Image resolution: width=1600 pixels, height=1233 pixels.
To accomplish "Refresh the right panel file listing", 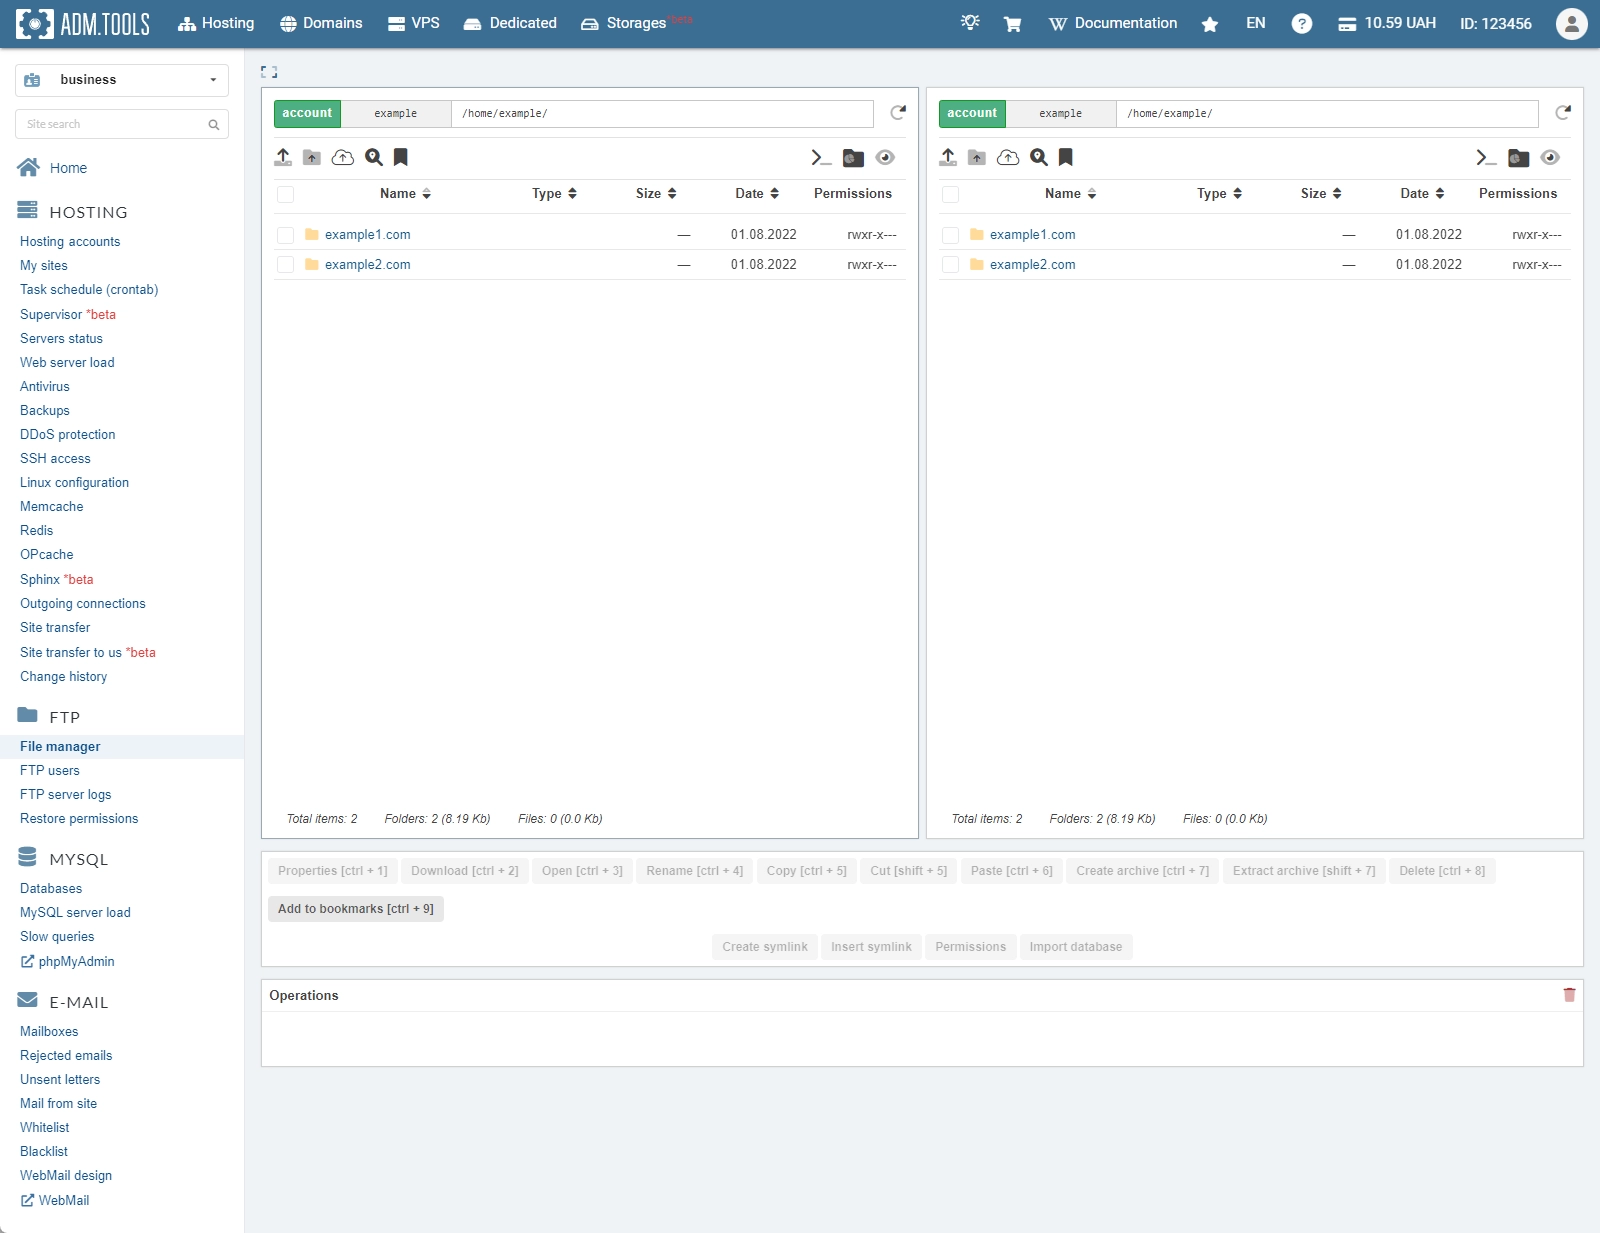I will click(1563, 113).
